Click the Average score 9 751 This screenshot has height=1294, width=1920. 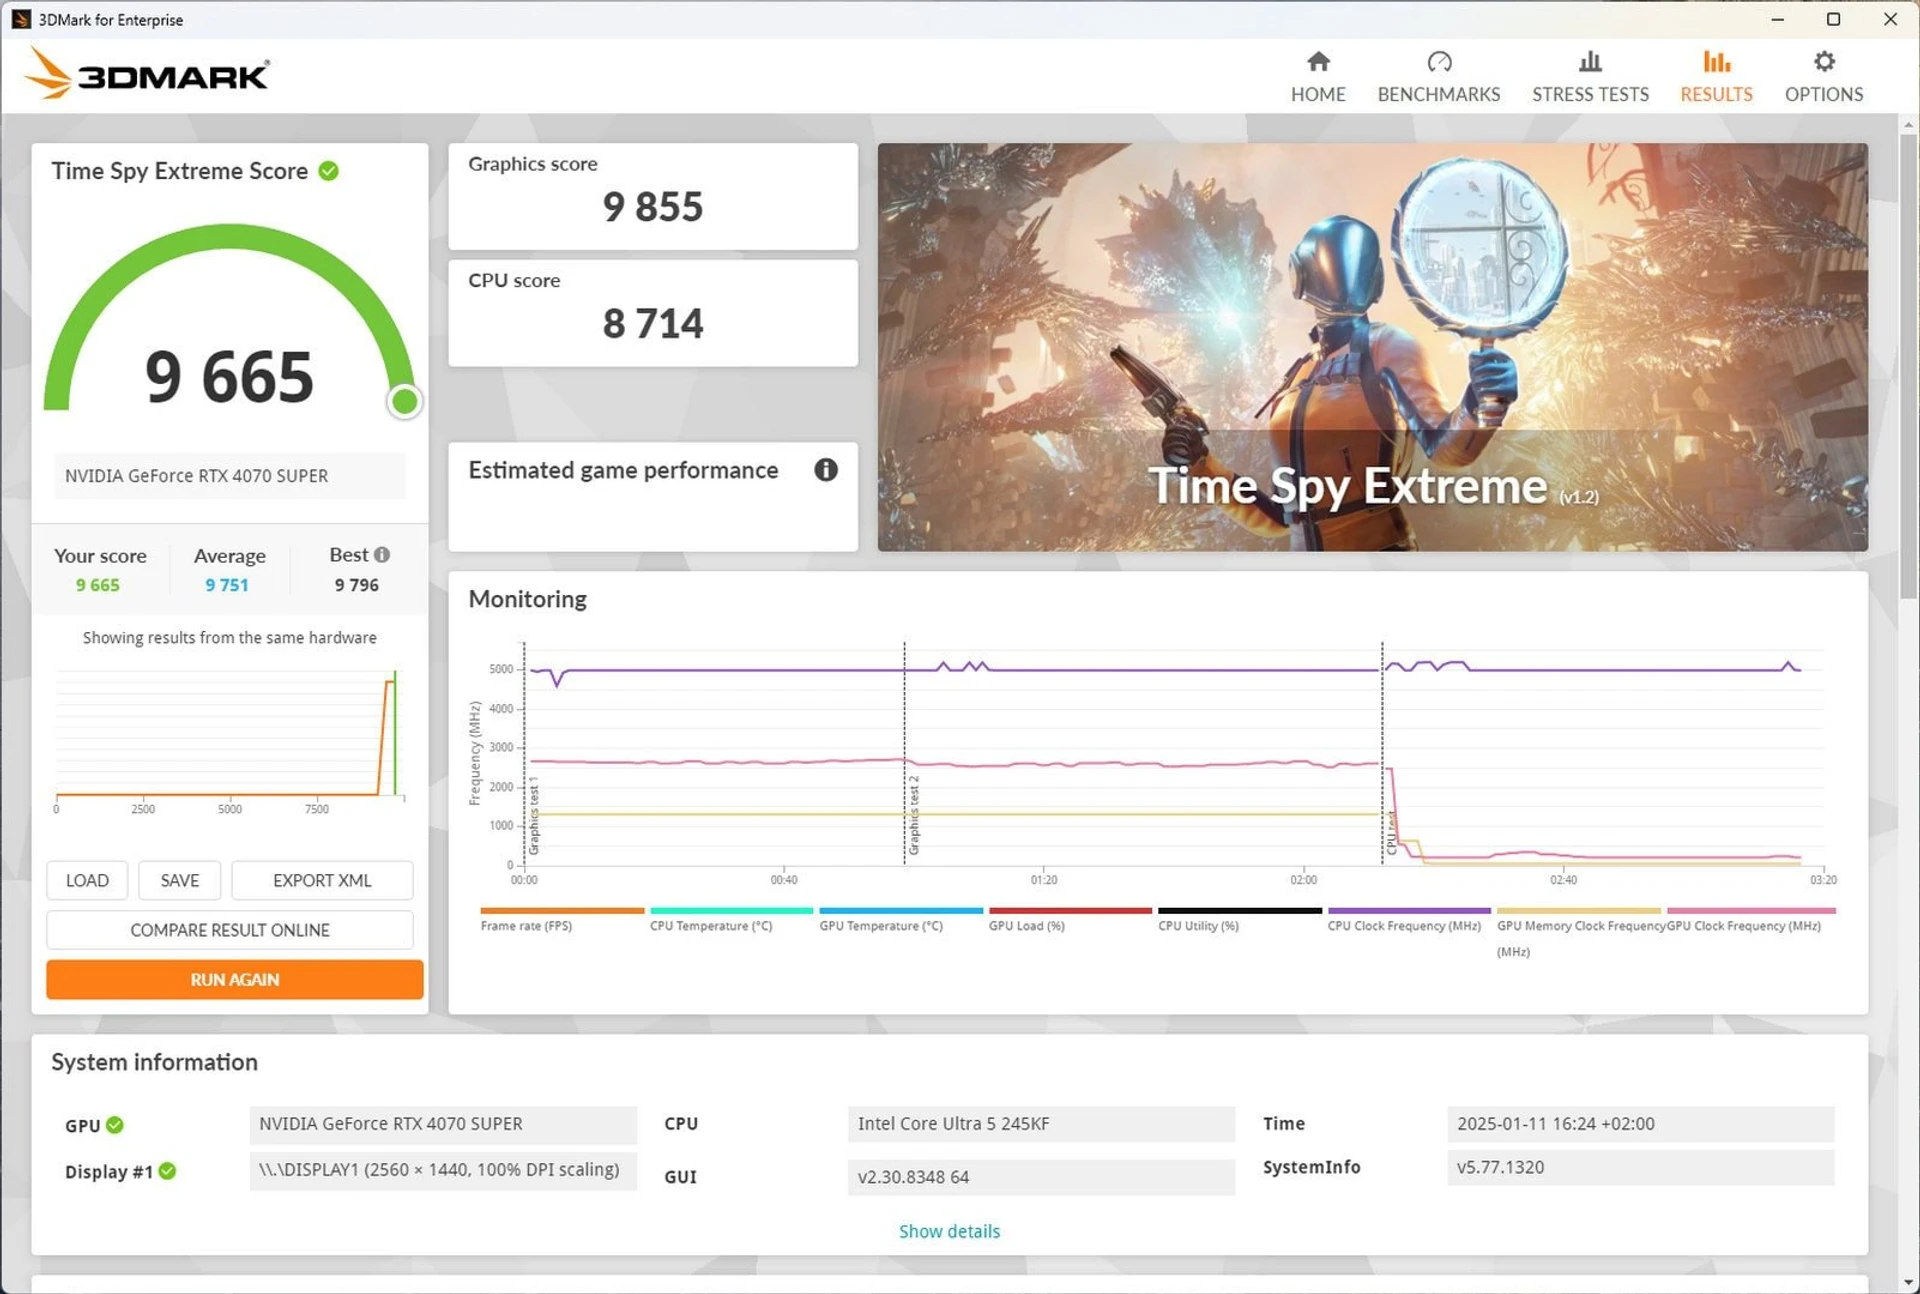227,585
